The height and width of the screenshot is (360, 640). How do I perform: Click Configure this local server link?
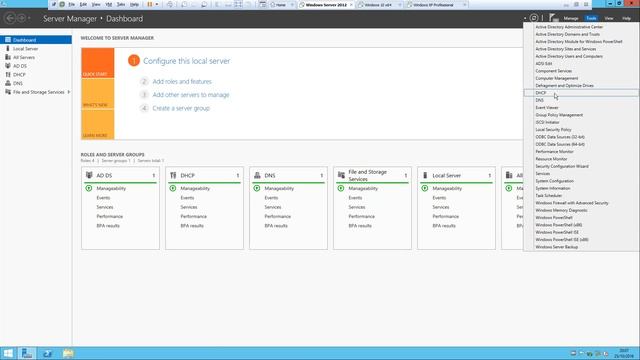(187, 61)
